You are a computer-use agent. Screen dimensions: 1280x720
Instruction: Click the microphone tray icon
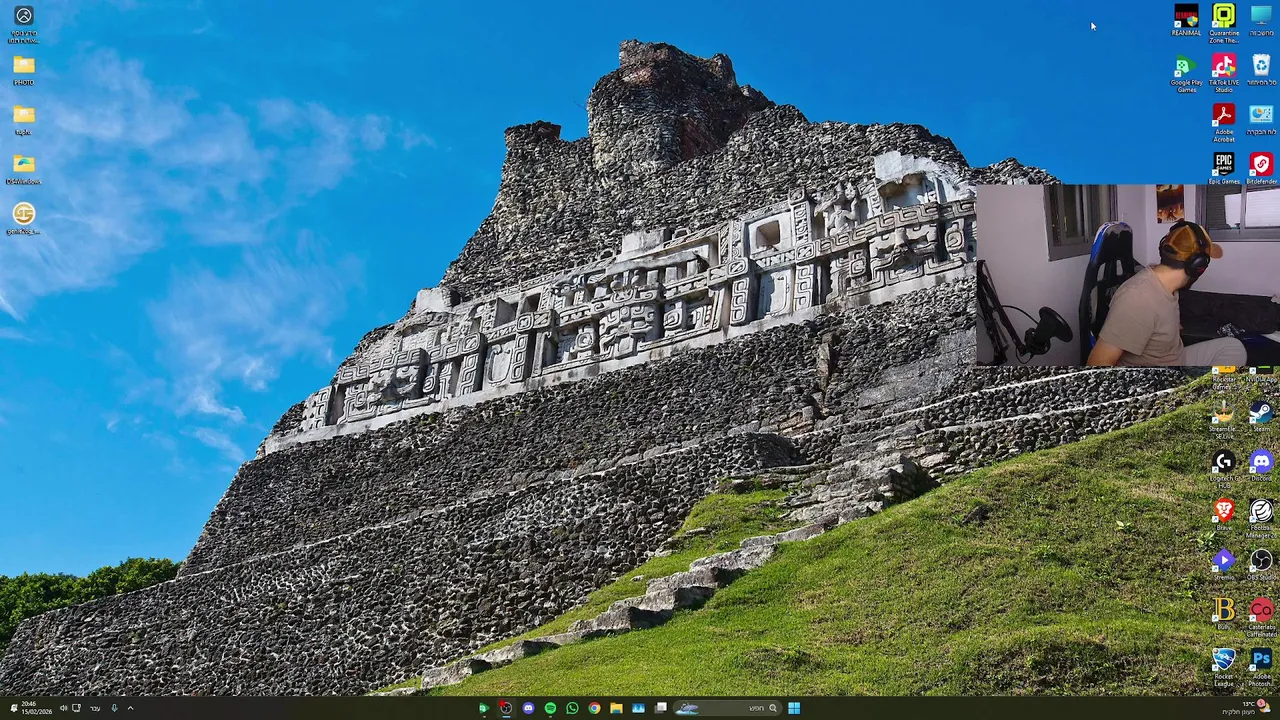114,708
